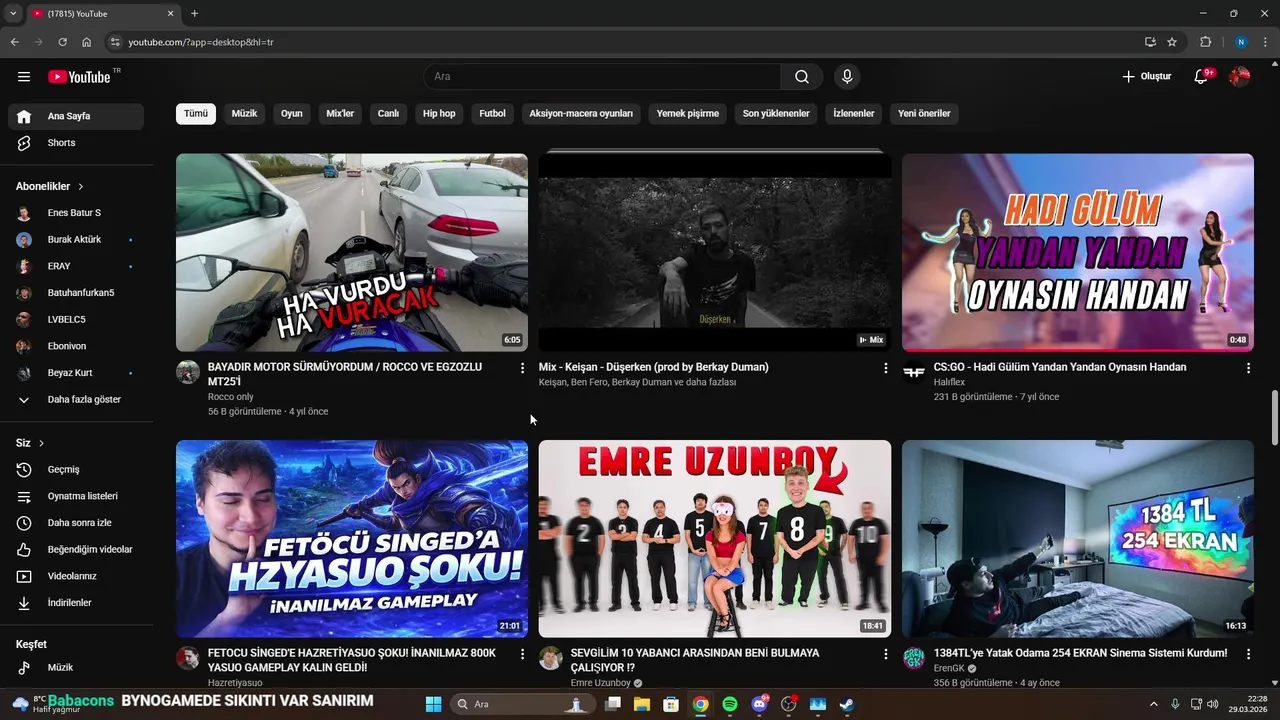This screenshot has width=1280, height=720.
Task: Select the Son yüklenenler chip
Action: [x=776, y=114]
